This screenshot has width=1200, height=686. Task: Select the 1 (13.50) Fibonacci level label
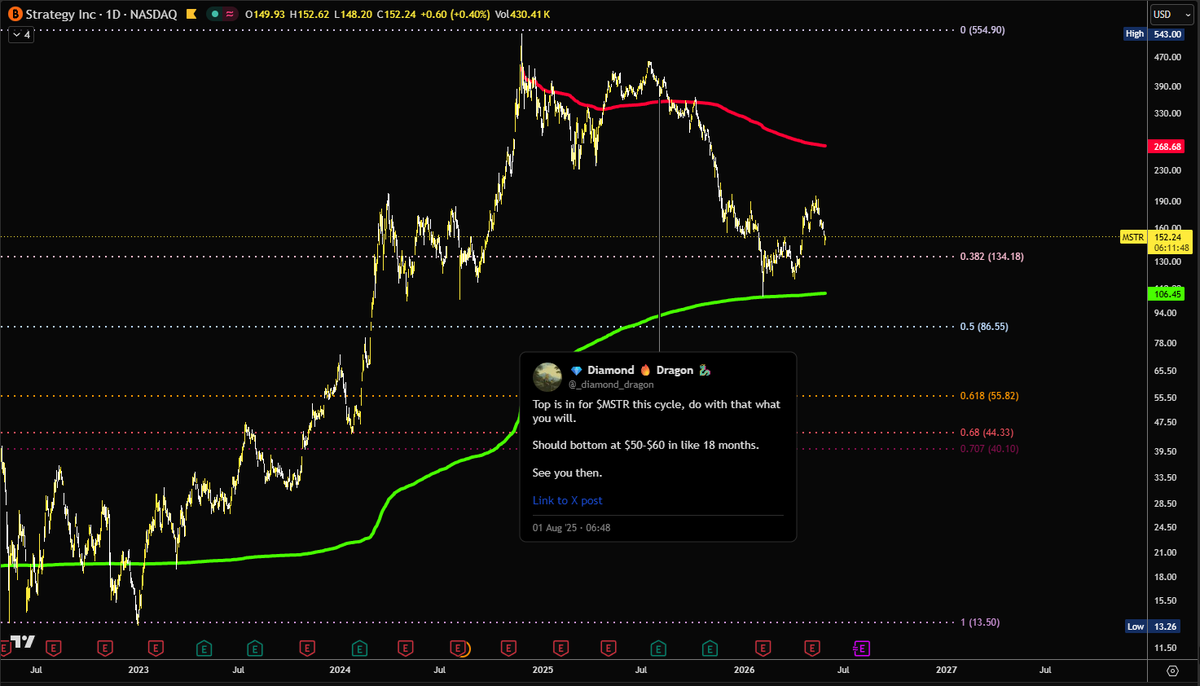click(x=981, y=622)
